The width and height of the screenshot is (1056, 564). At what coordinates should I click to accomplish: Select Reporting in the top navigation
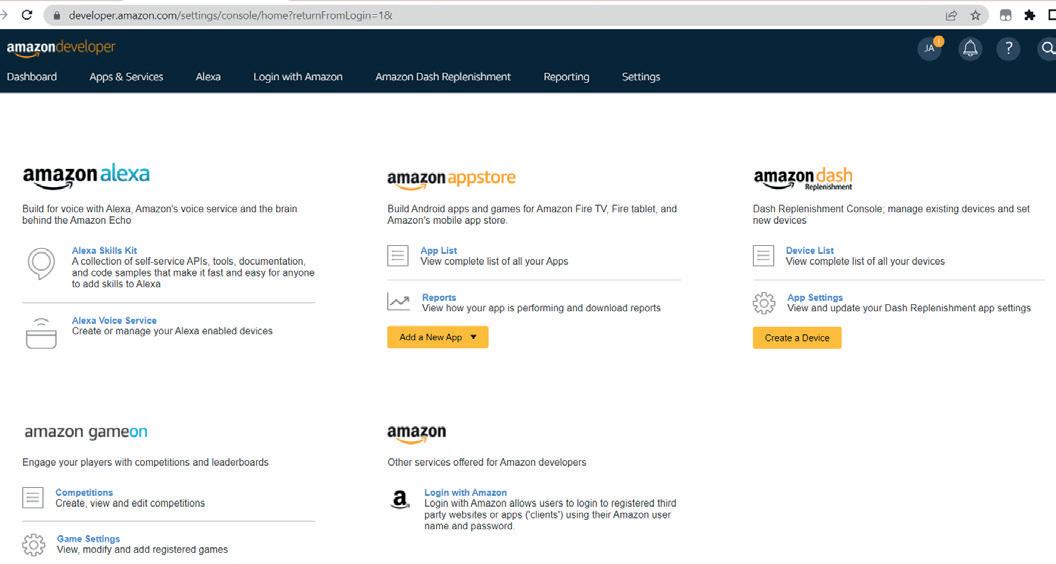tap(566, 77)
